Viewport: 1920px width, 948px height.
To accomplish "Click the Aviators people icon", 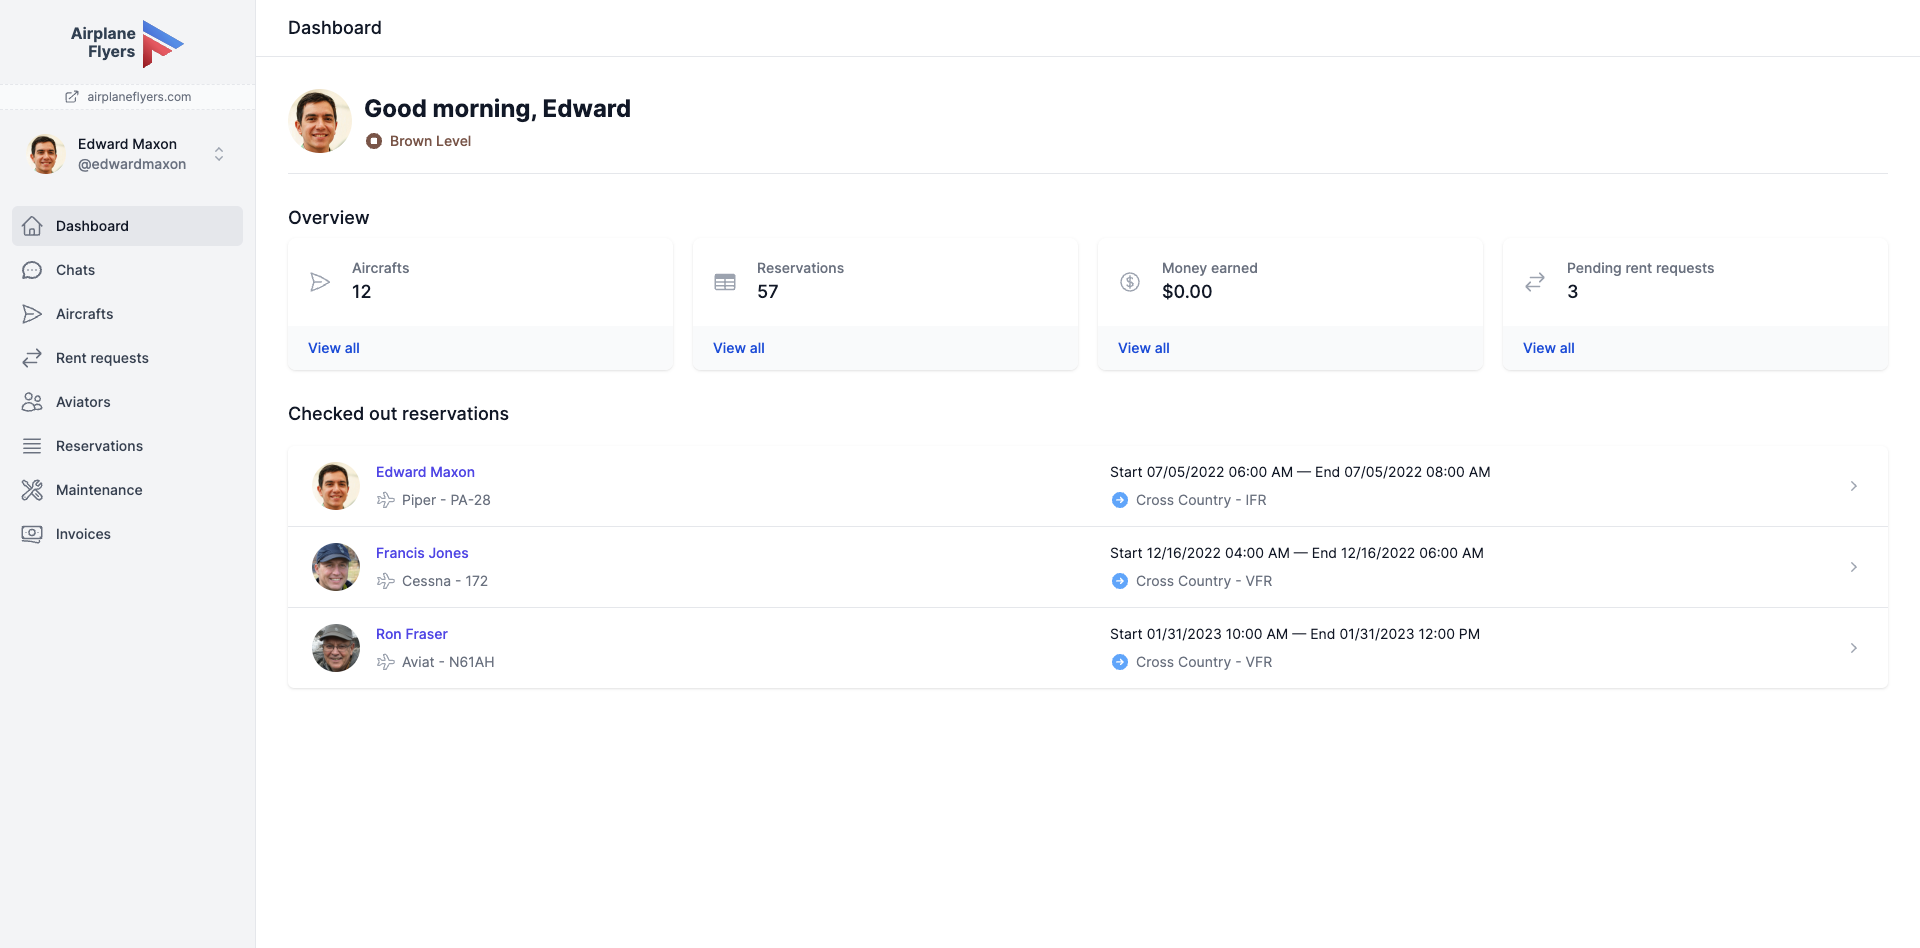I will [32, 402].
